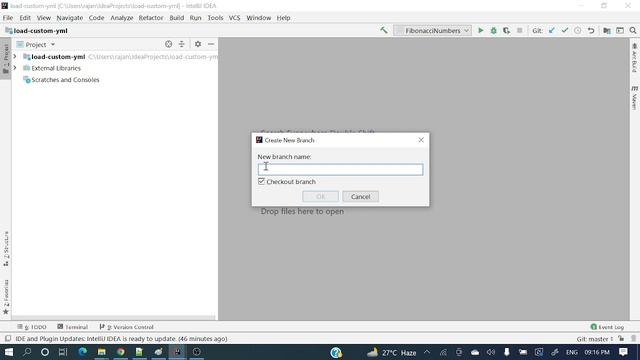This screenshot has width=640, height=360.
Task: Open the Tools menu
Action: [x=215, y=18]
